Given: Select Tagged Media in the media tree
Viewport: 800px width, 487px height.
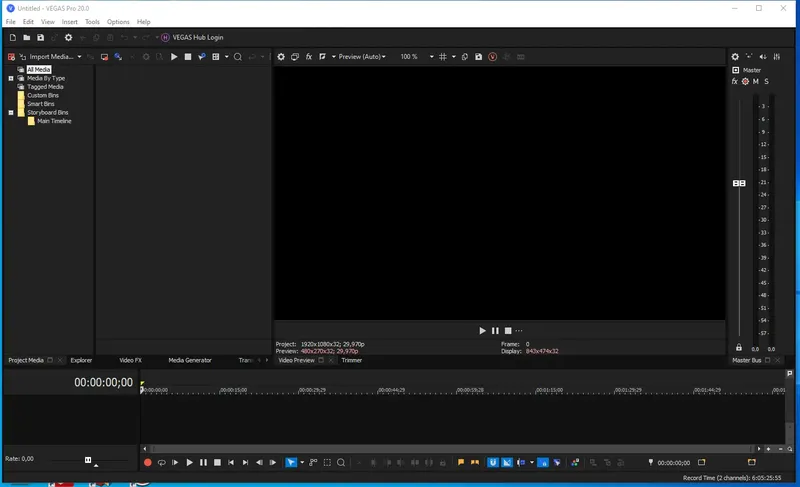Looking at the screenshot, I should 45,87.
